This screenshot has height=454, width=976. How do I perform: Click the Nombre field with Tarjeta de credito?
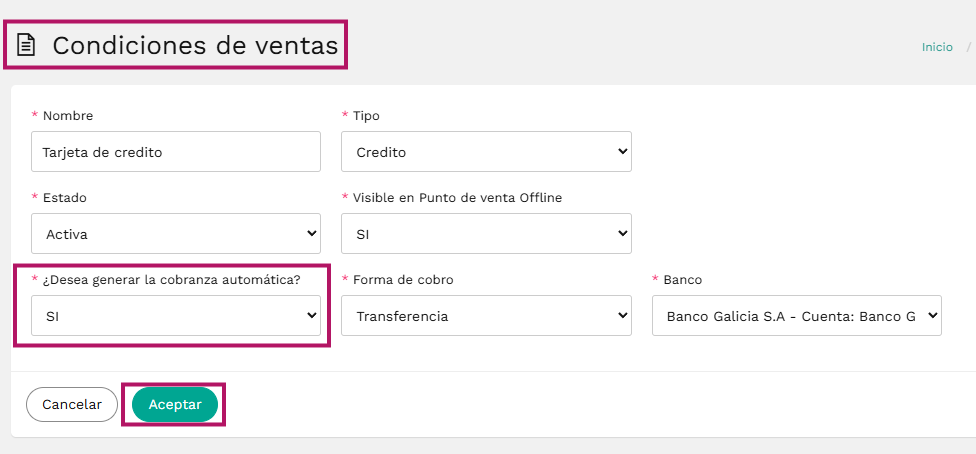coord(176,151)
